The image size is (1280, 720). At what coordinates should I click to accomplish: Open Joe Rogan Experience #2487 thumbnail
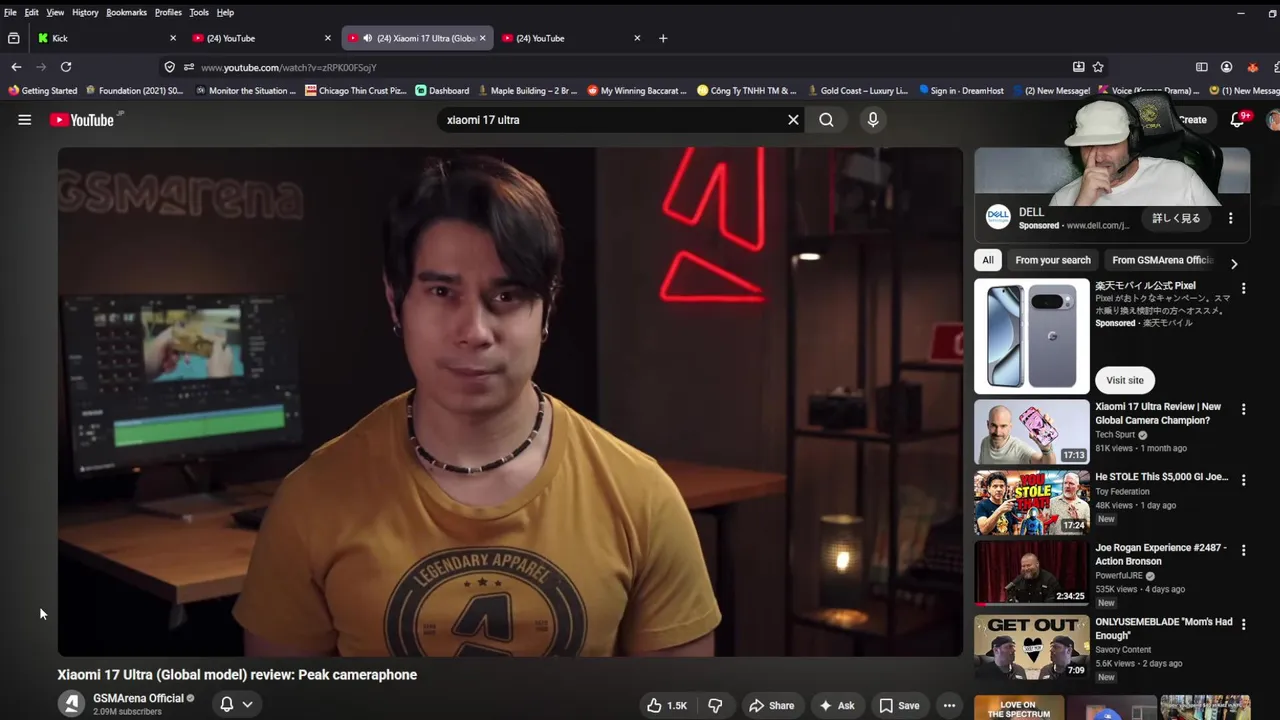point(1032,573)
